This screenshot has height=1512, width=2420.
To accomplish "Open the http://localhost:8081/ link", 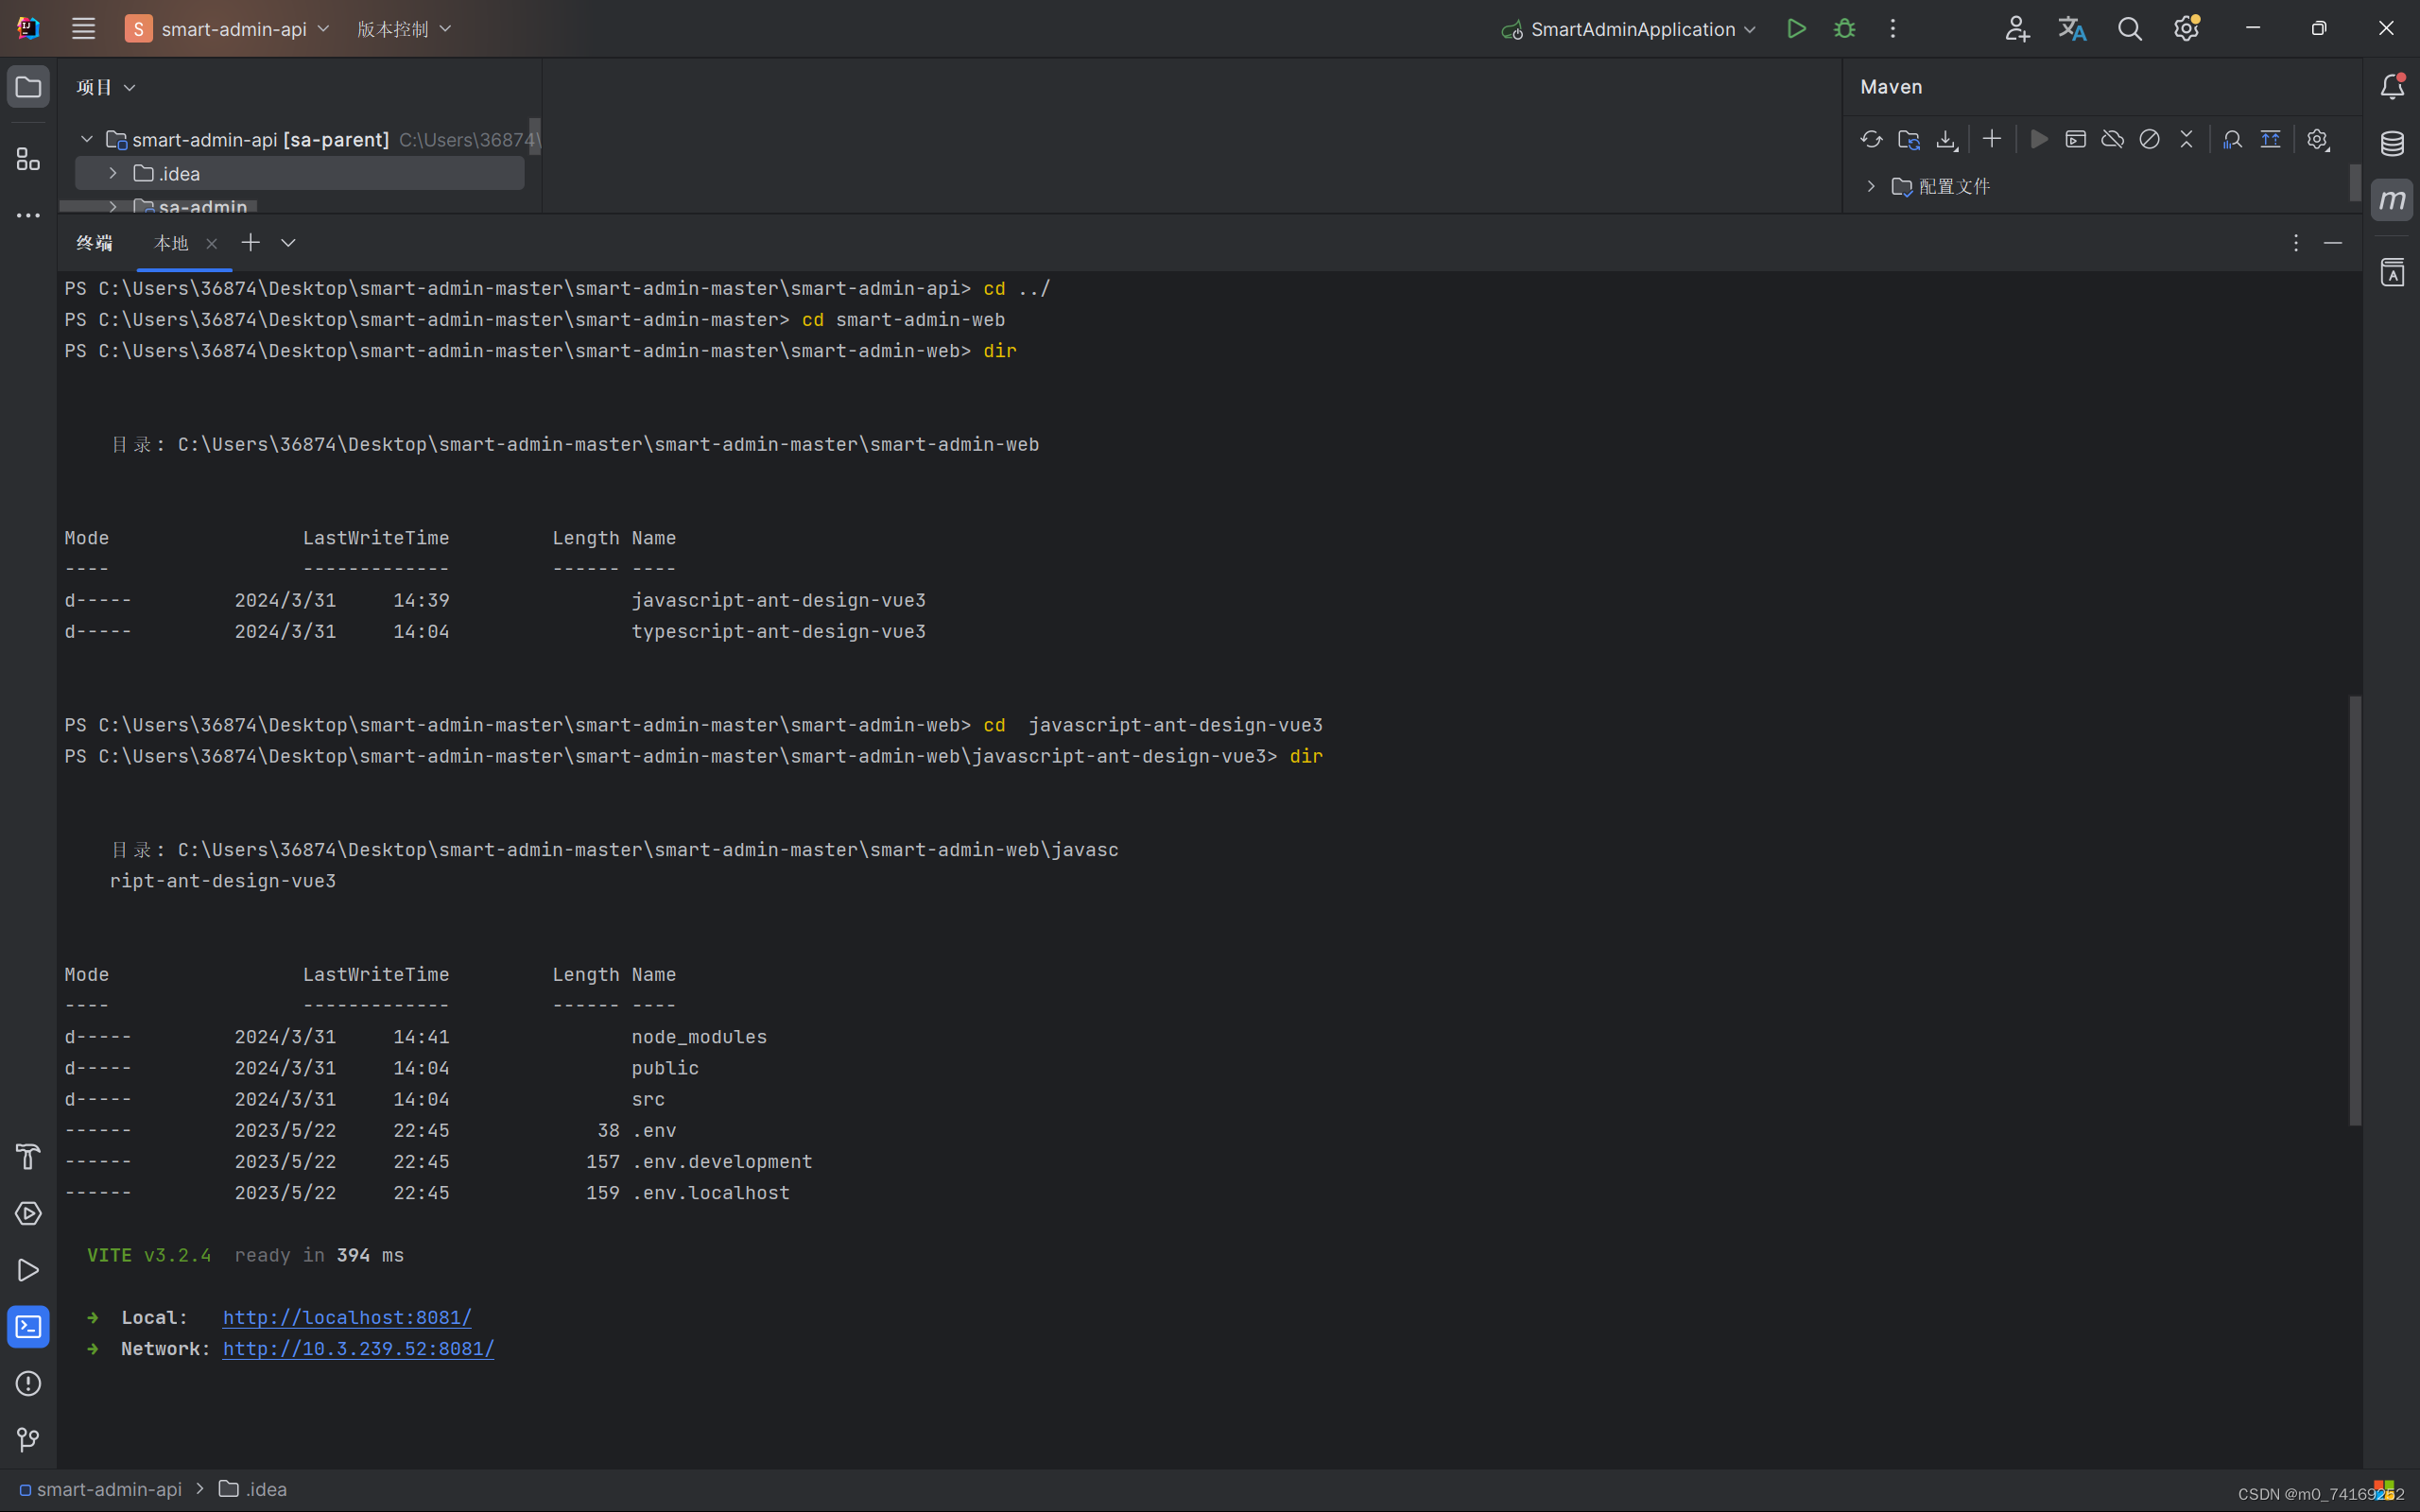I will tap(346, 1317).
